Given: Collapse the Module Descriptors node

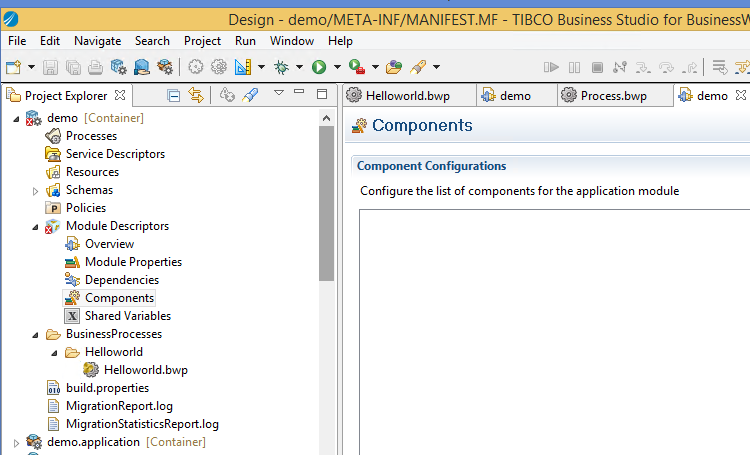Looking at the screenshot, I should 35,227.
